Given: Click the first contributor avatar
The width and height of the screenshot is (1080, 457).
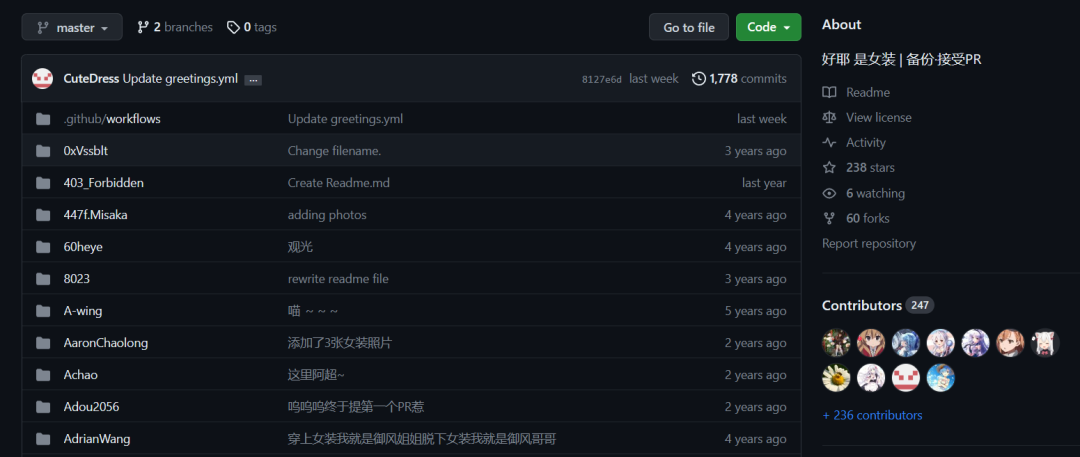Looking at the screenshot, I should coord(836,343).
